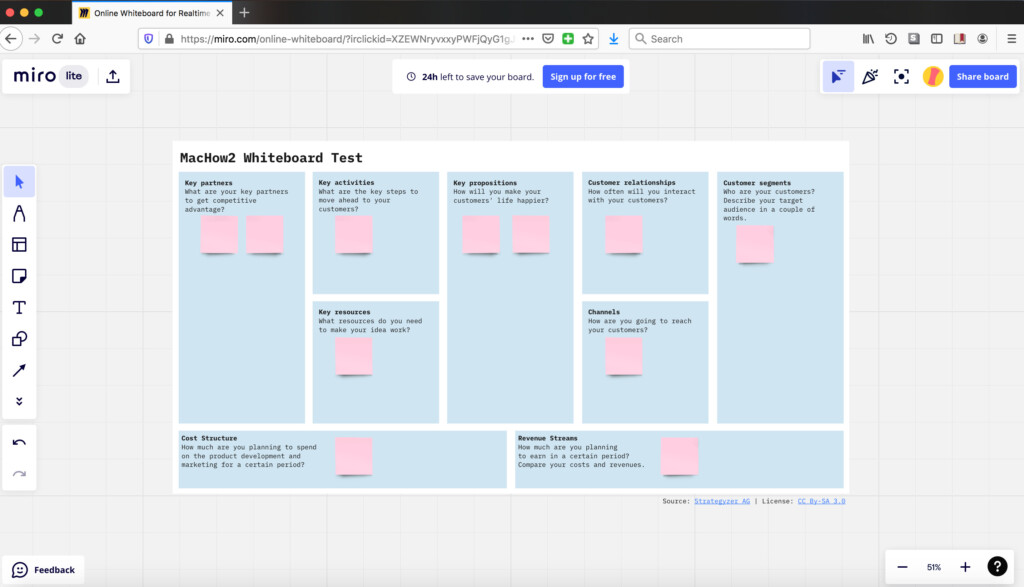Click the pink sticky note under Customer segments
Screen dimensions: 1024x587
(754, 244)
